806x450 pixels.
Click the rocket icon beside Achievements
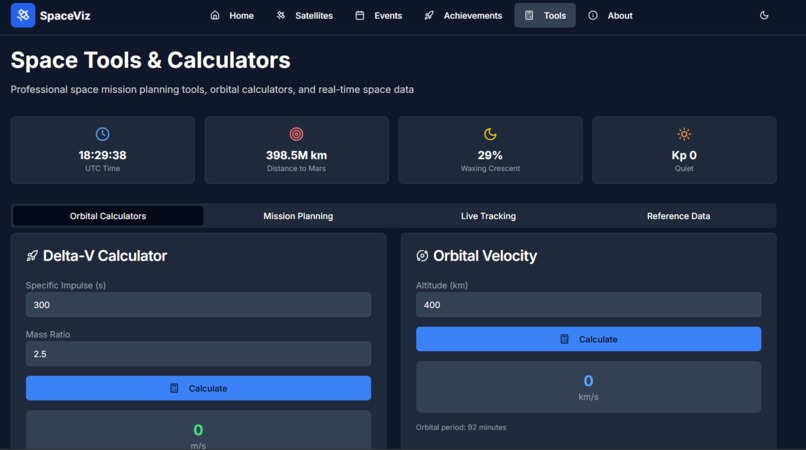pyautogui.click(x=429, y=15)
